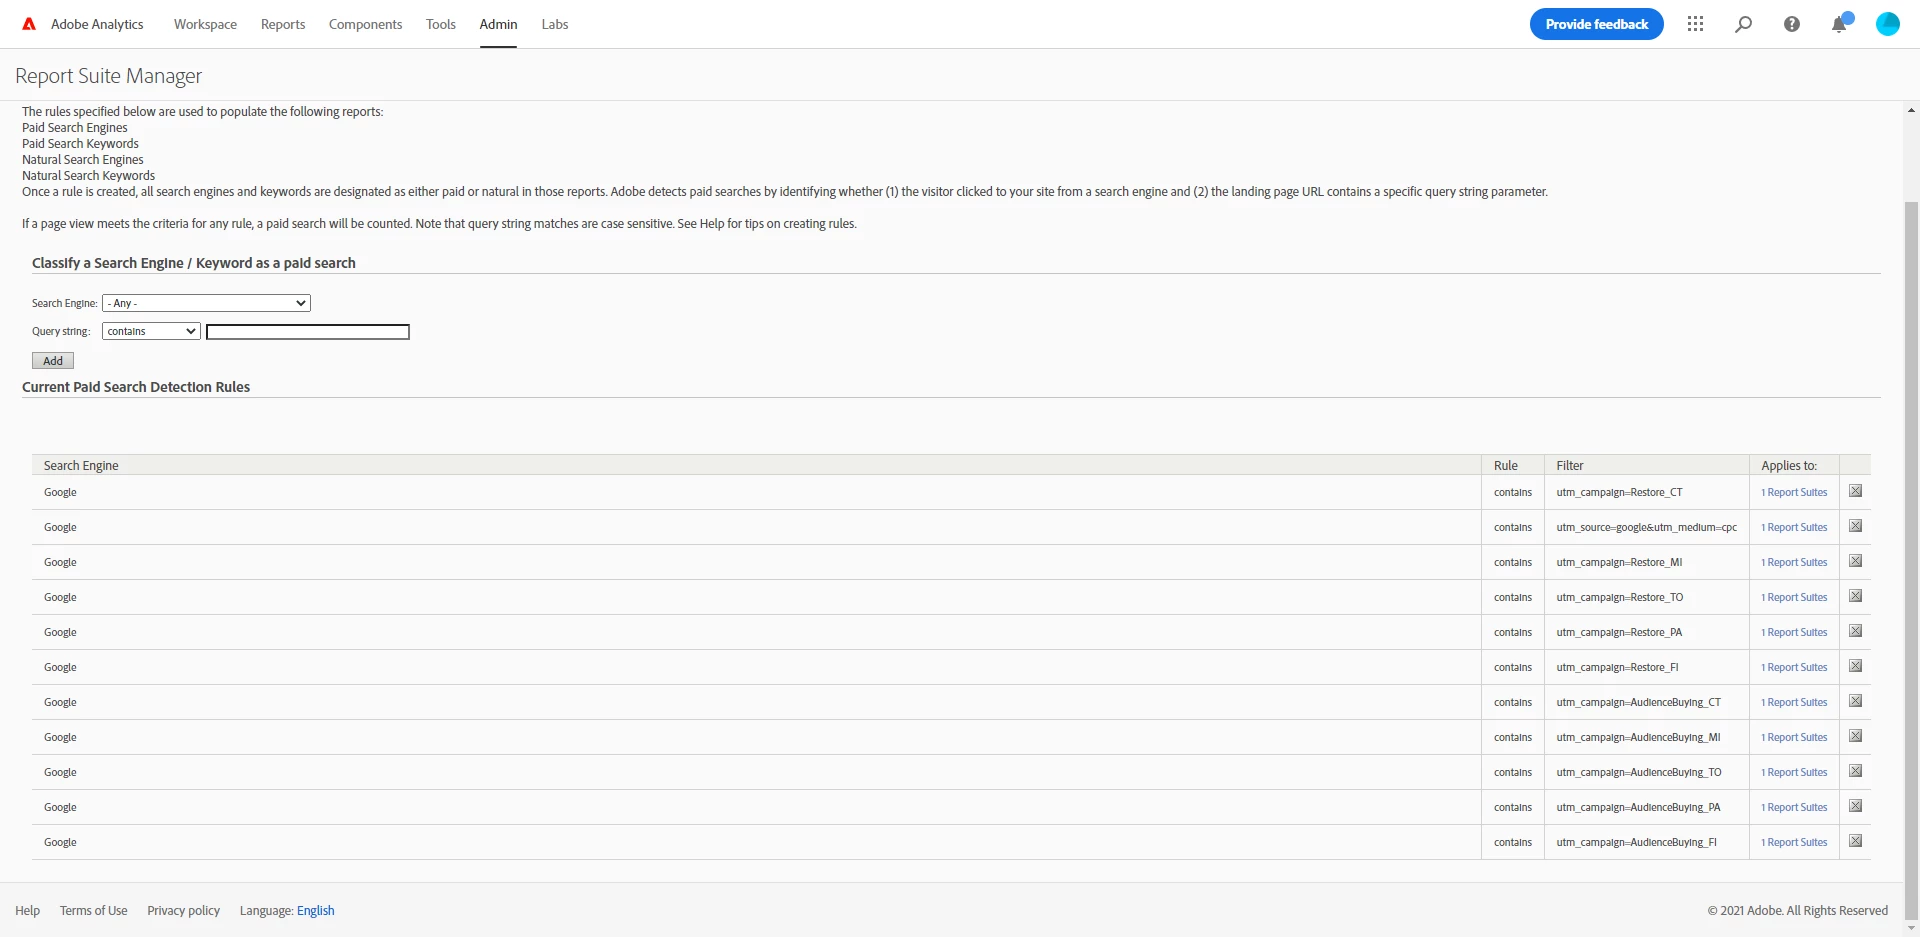Open Report Suites link for AudienceBuying_FI rule
Screen dimensions: 1920x937
click(x=1794, y=842)
